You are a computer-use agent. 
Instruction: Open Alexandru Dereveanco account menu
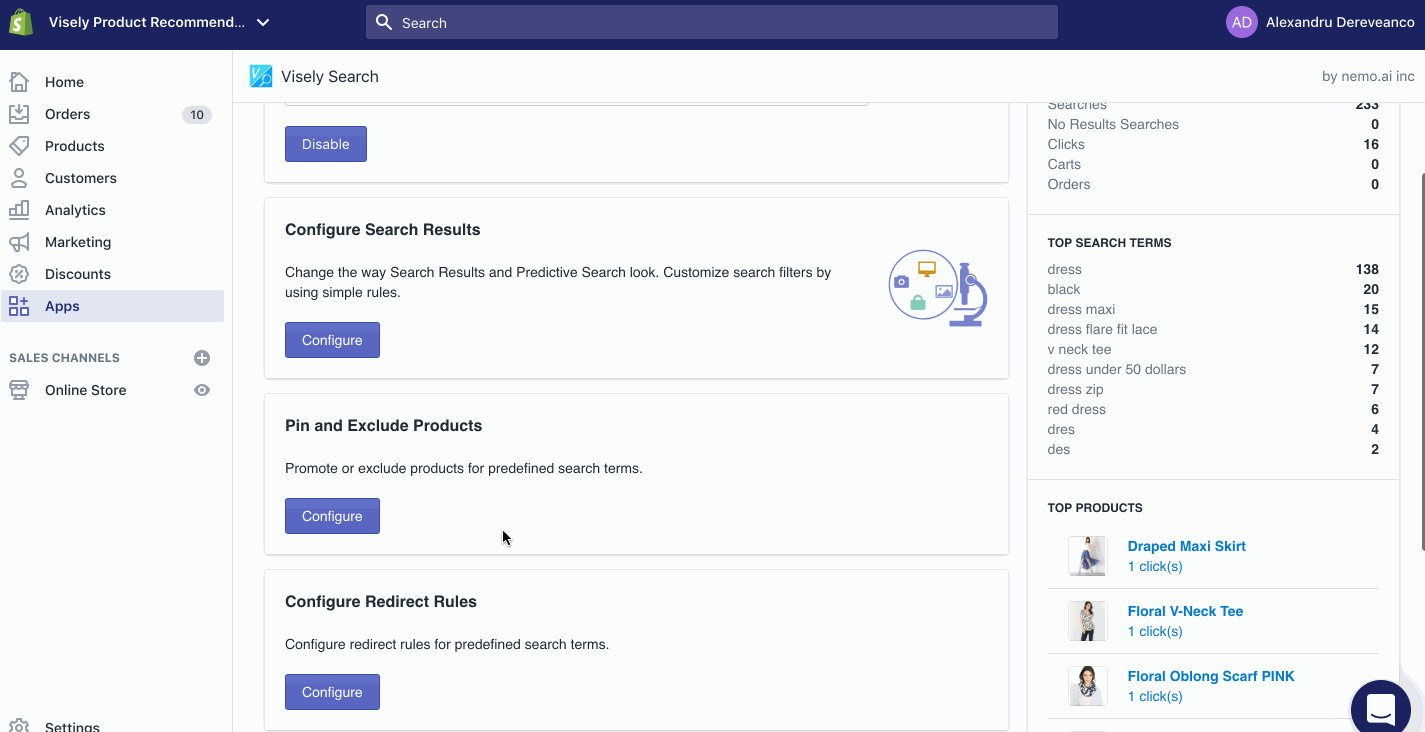tap(1339, 22)
